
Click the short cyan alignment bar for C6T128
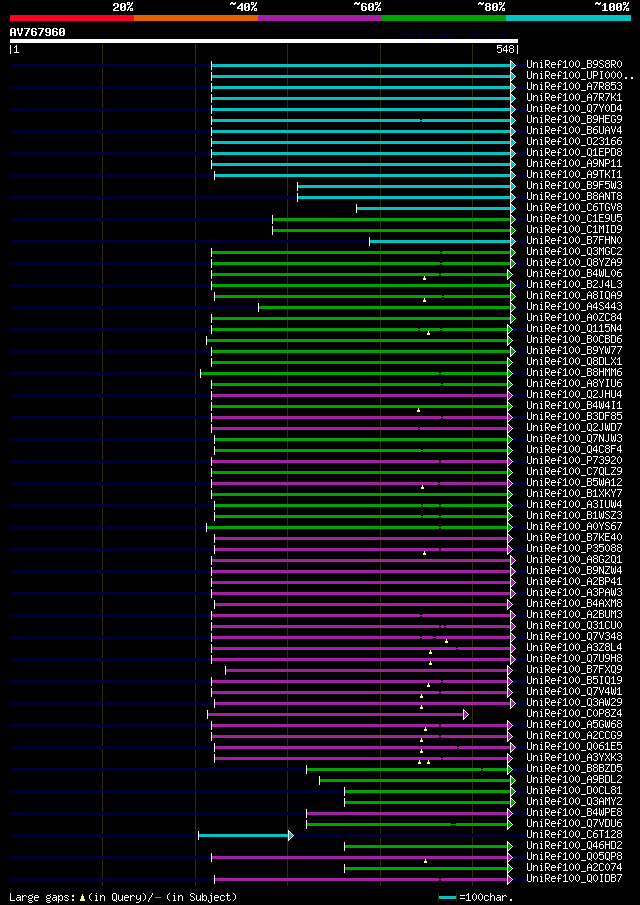pyautogui.click(x=244, y=835)
